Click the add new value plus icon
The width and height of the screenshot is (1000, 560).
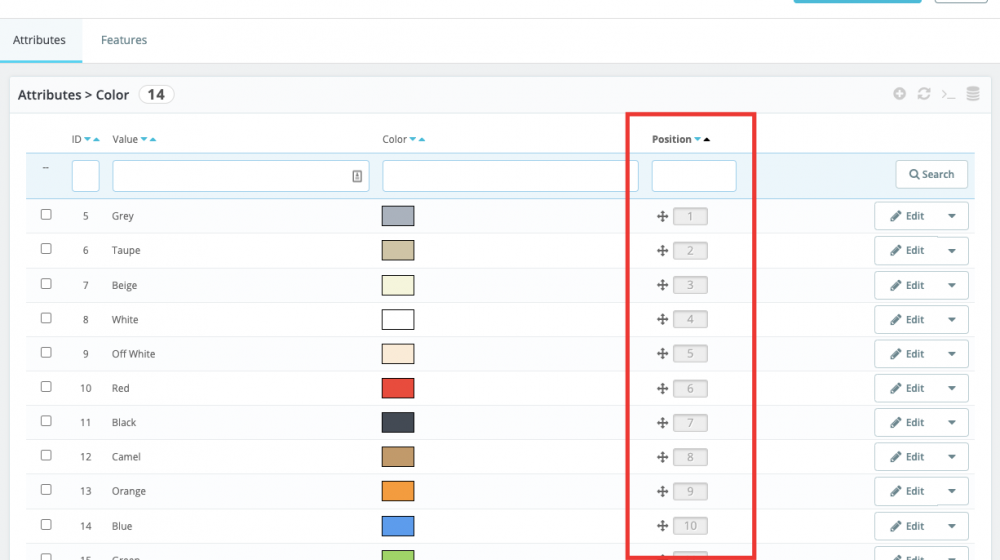pos(899,94)
